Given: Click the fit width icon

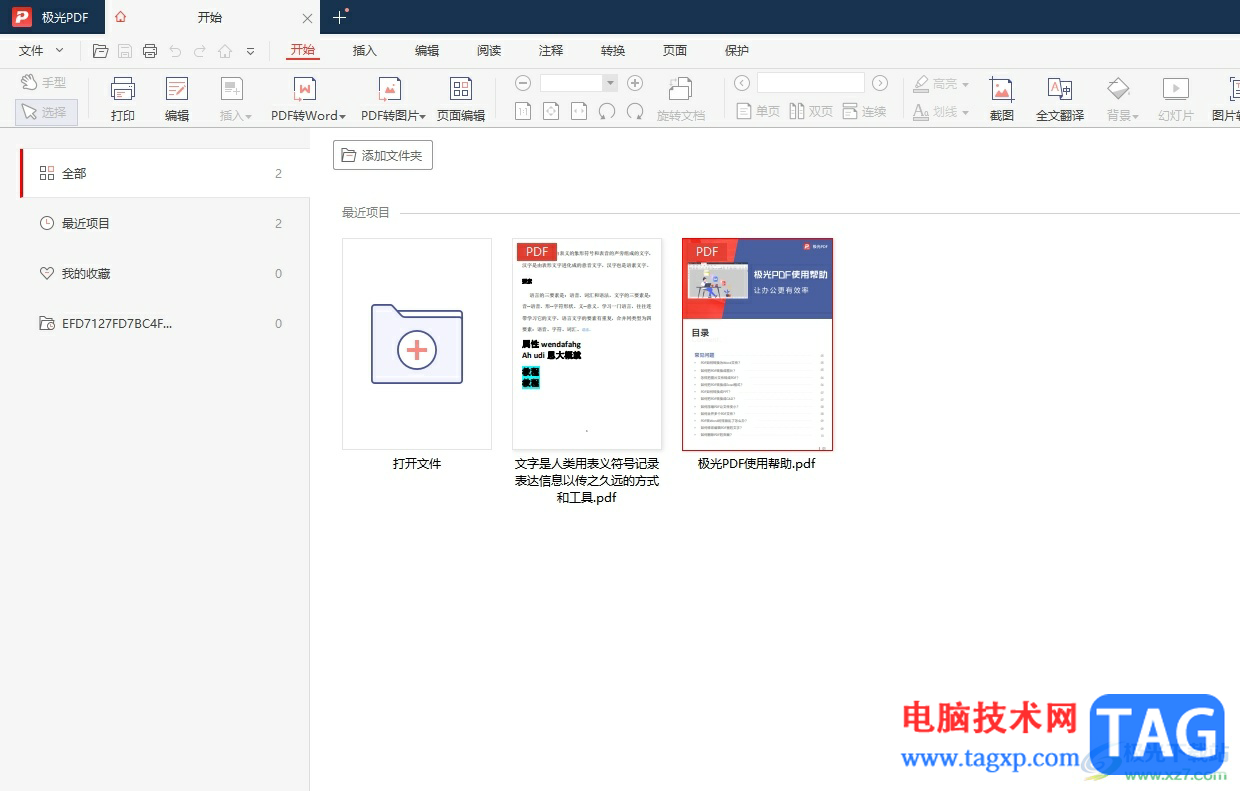Looking at the screenshot, I should tap(579, 111).
